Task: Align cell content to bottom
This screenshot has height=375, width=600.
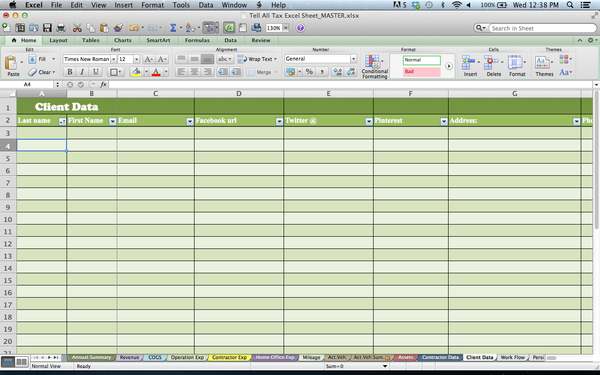Action: [207, 59]
